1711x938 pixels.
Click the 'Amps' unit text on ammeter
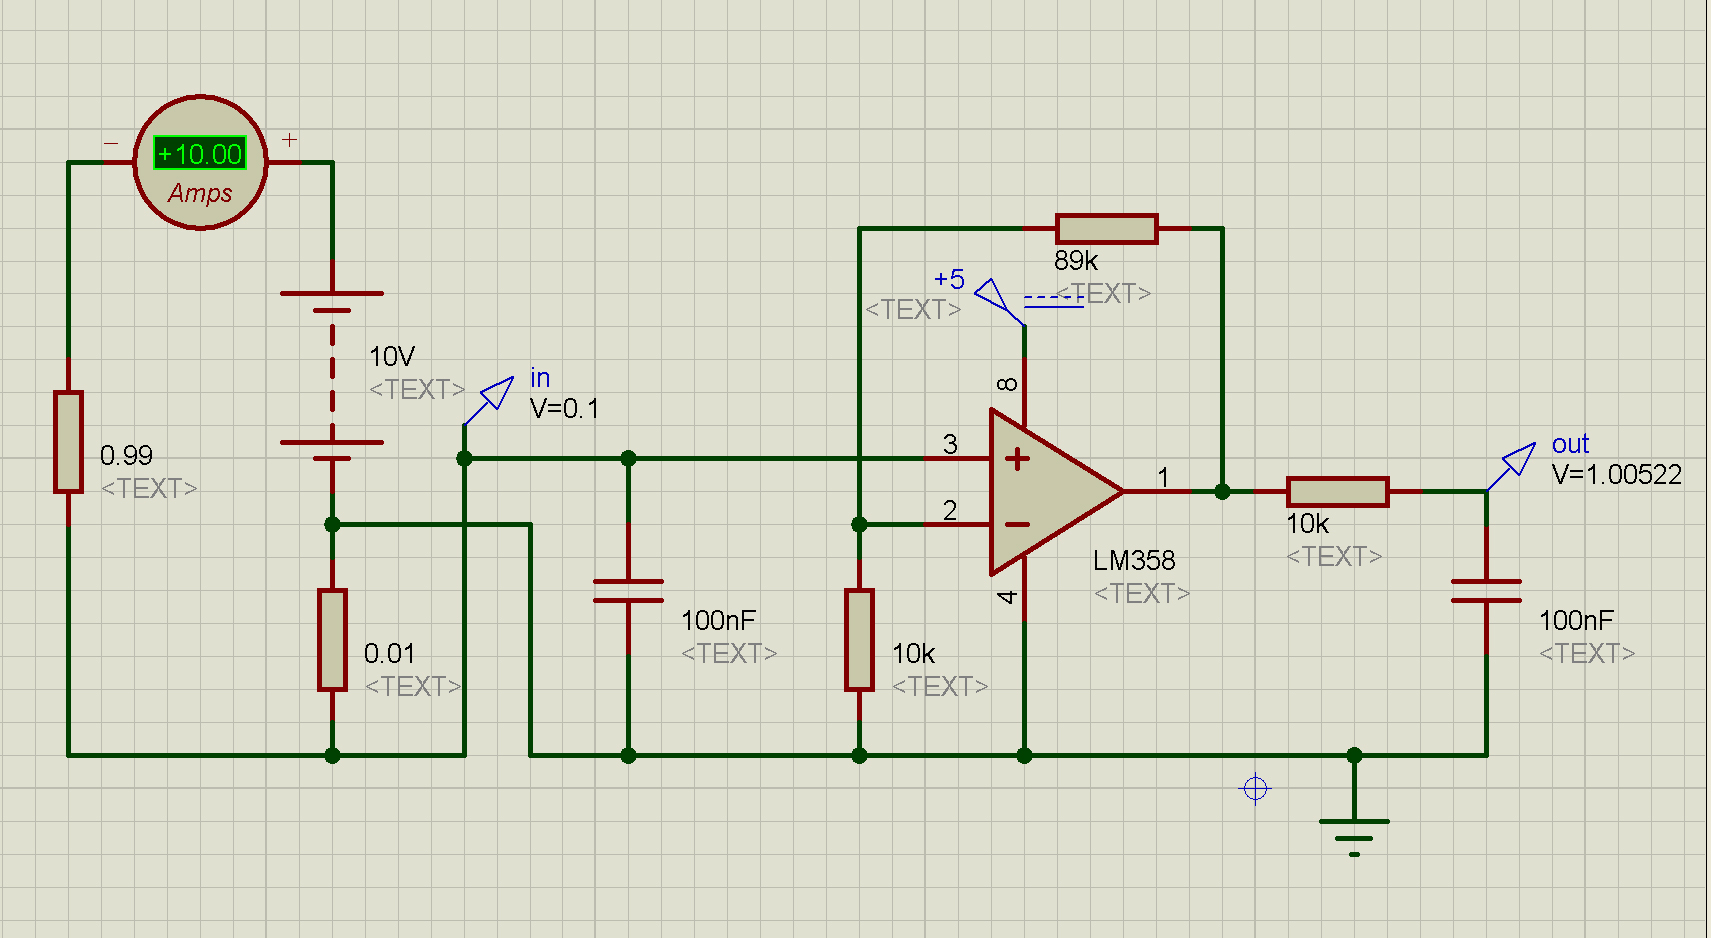(x=200, y=193)
